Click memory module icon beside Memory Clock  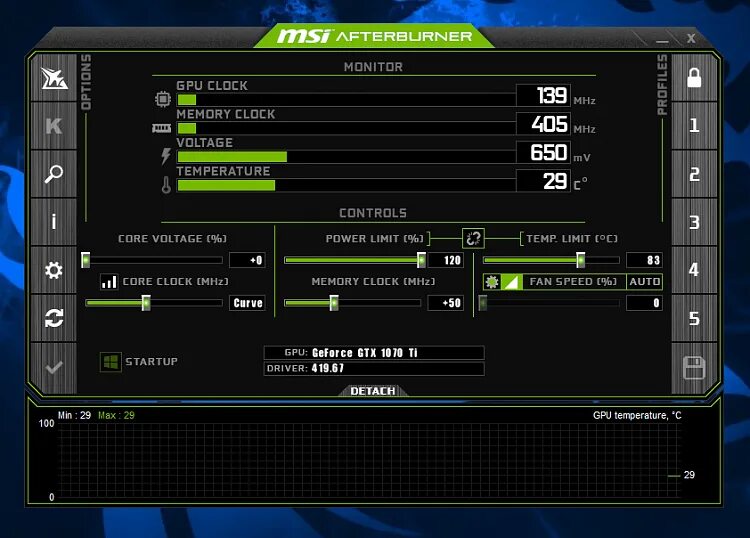click(x=162, y=128)
